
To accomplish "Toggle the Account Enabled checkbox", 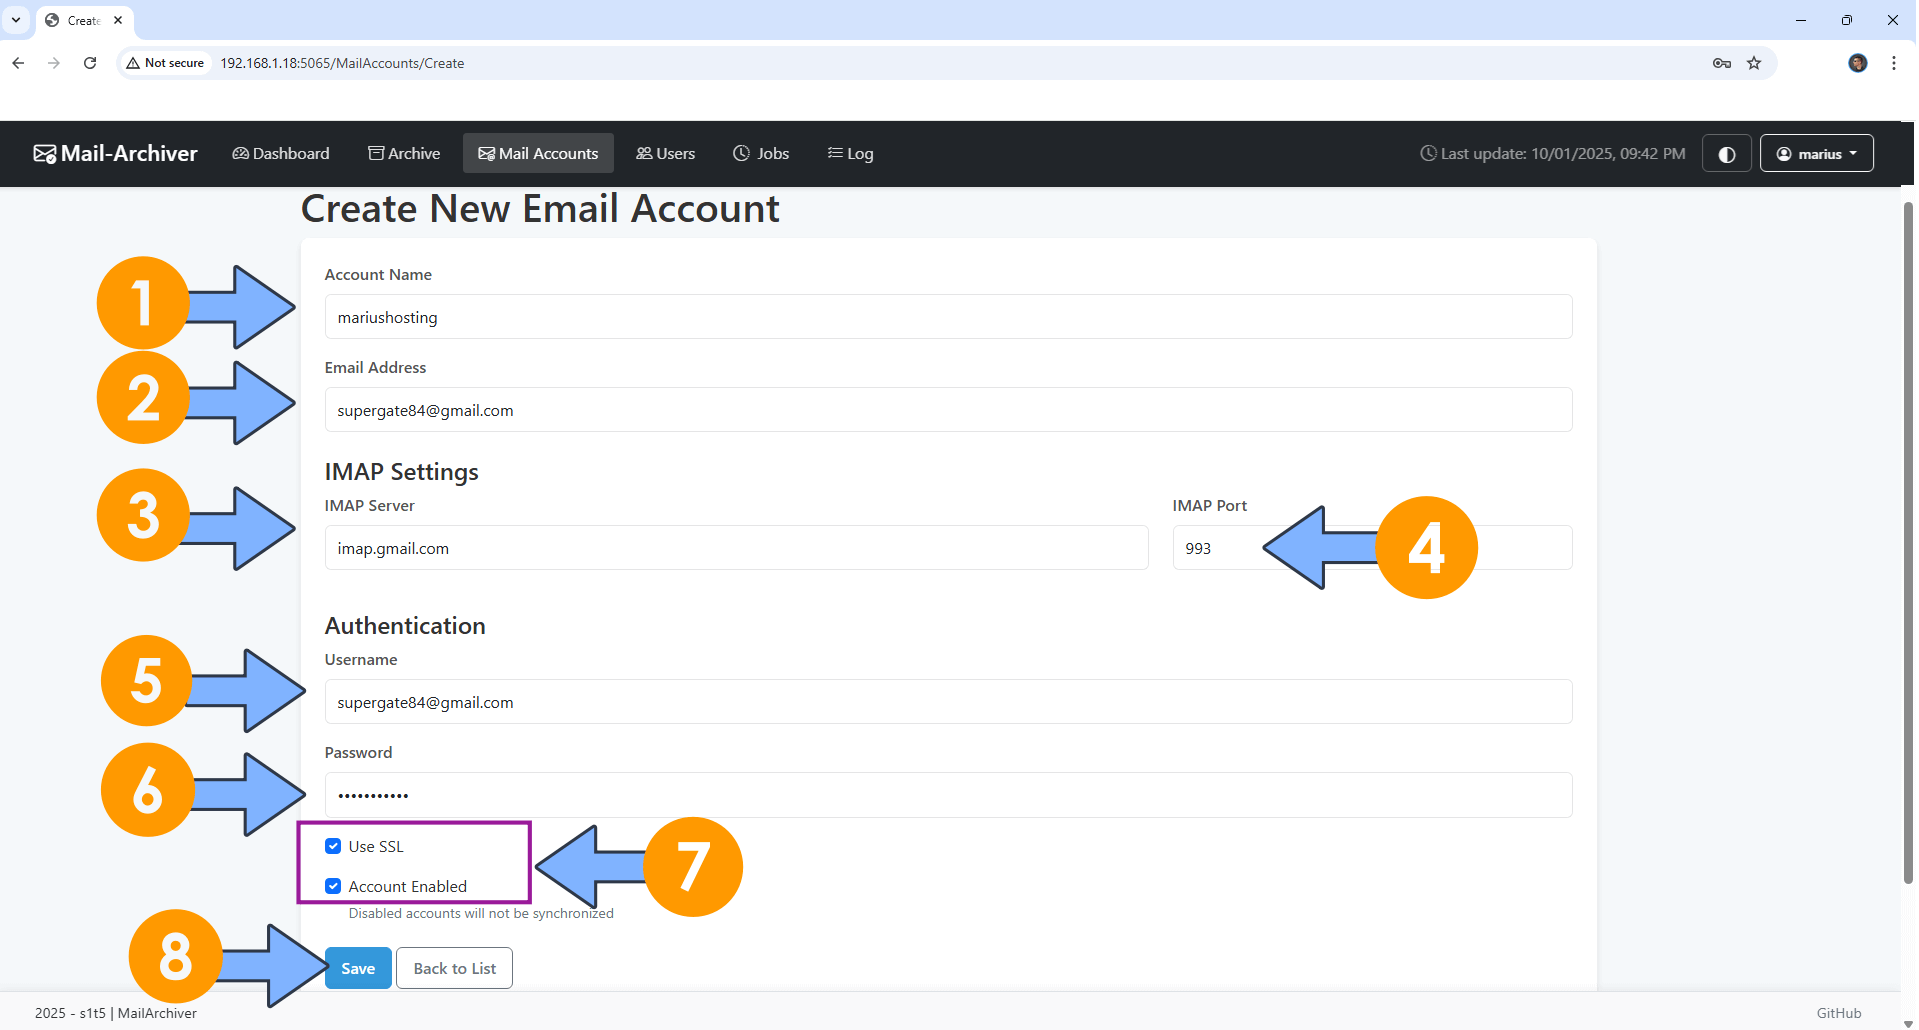I will click(x=334, y=886).
